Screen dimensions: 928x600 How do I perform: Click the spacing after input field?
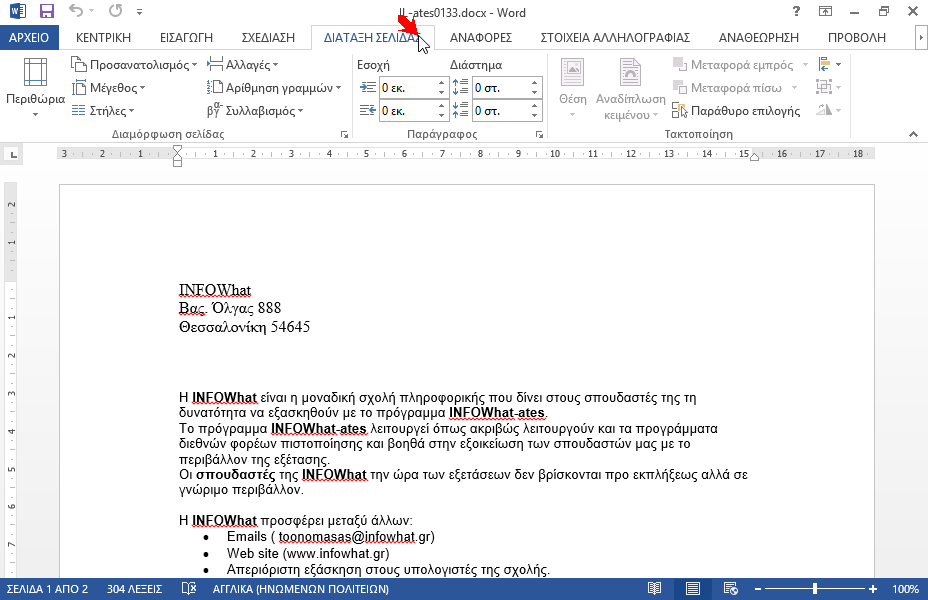pos(501,111)
